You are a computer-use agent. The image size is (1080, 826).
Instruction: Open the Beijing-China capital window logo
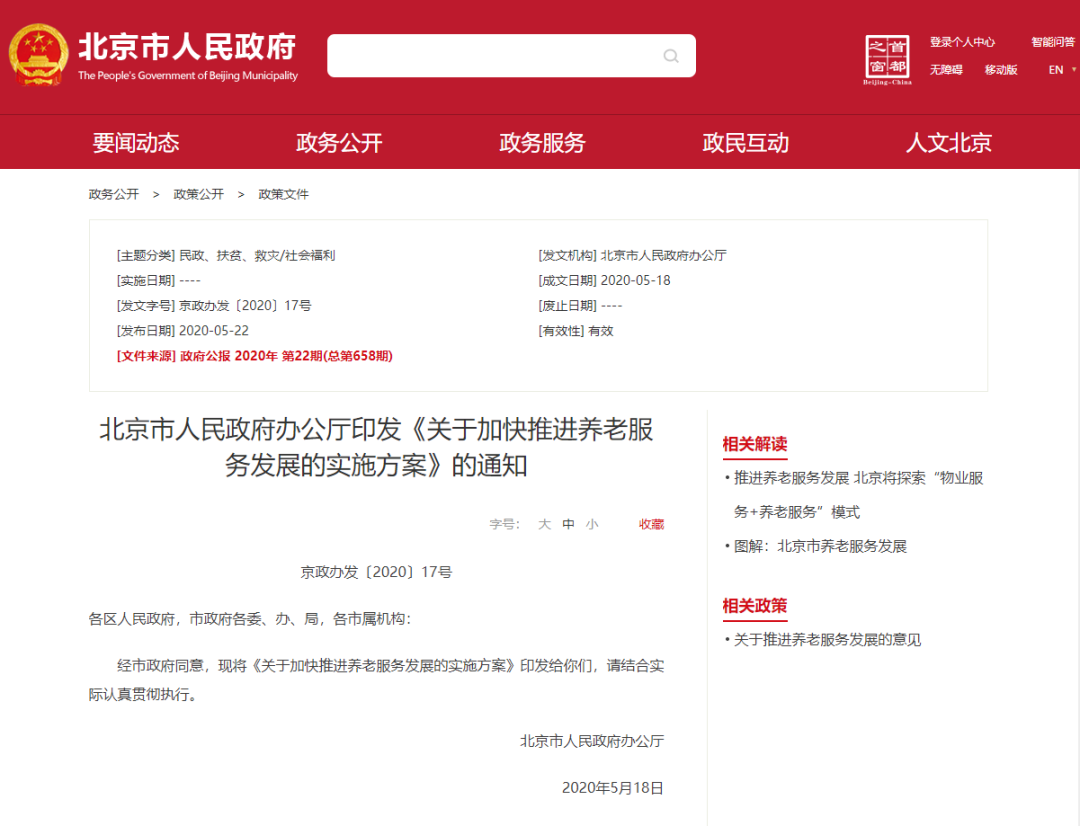(887, 59)
